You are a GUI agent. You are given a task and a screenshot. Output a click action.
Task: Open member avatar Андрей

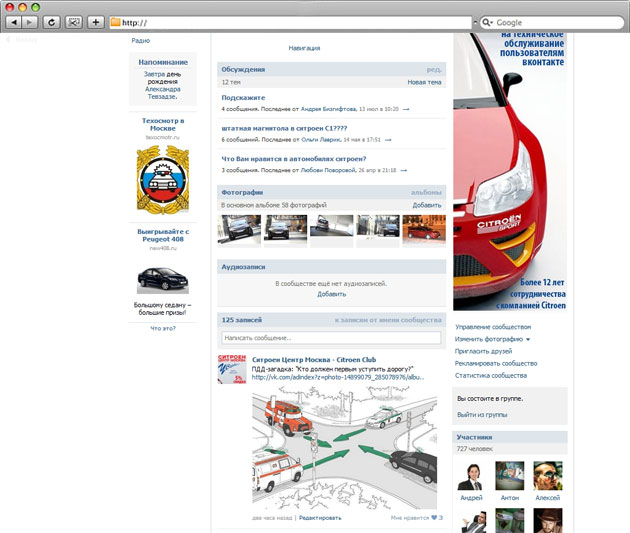(471, 476)
